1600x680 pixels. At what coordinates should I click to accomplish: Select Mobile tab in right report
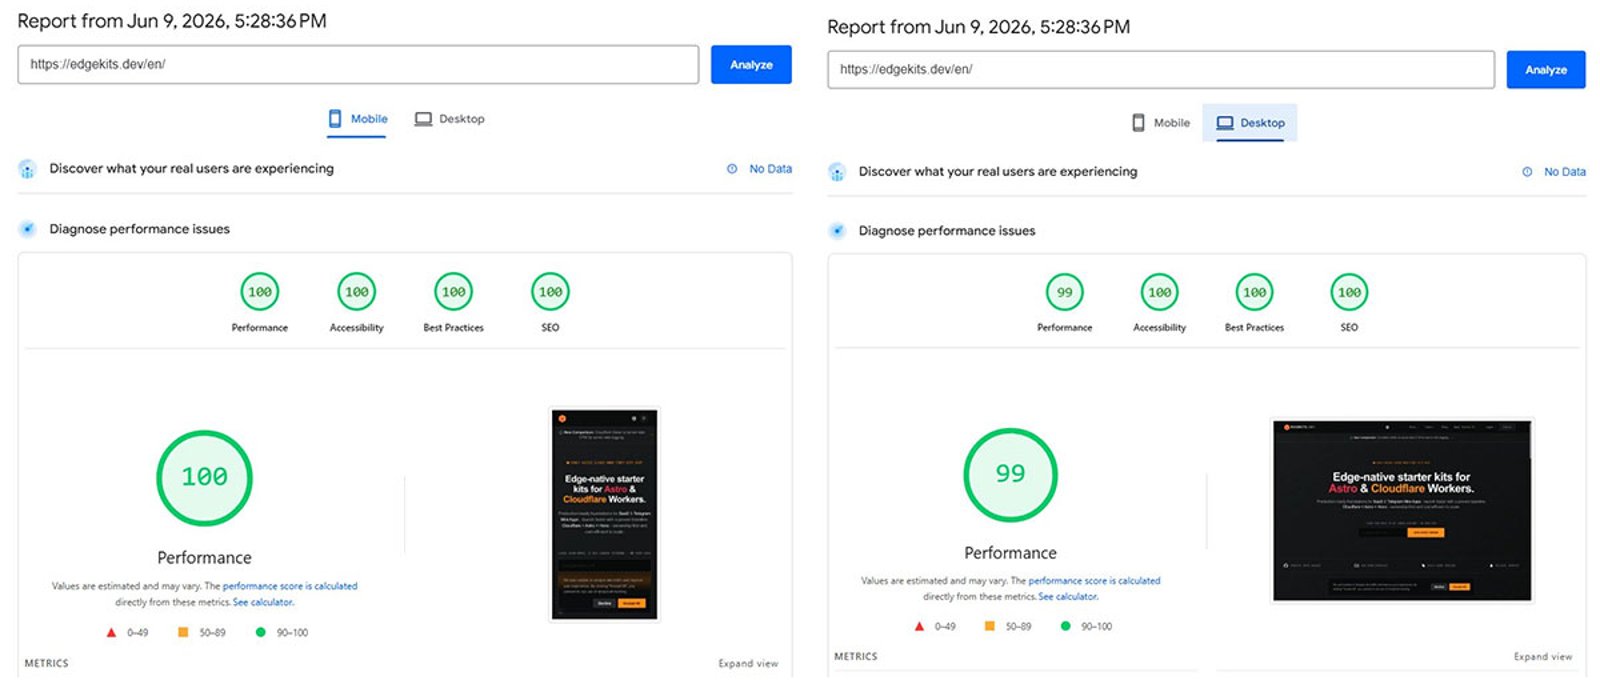1161,123
